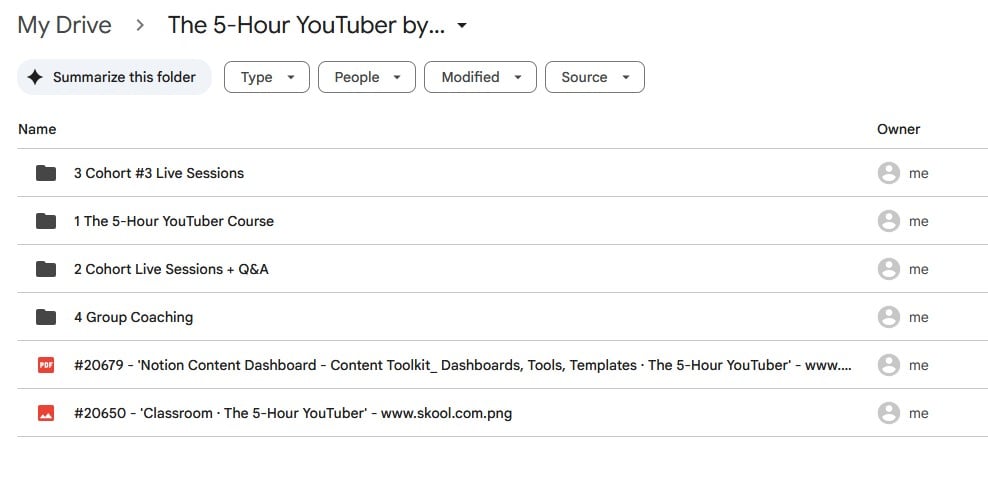Open the Type filter dropdown
The image size is (988, 482).
coord(267,77)
